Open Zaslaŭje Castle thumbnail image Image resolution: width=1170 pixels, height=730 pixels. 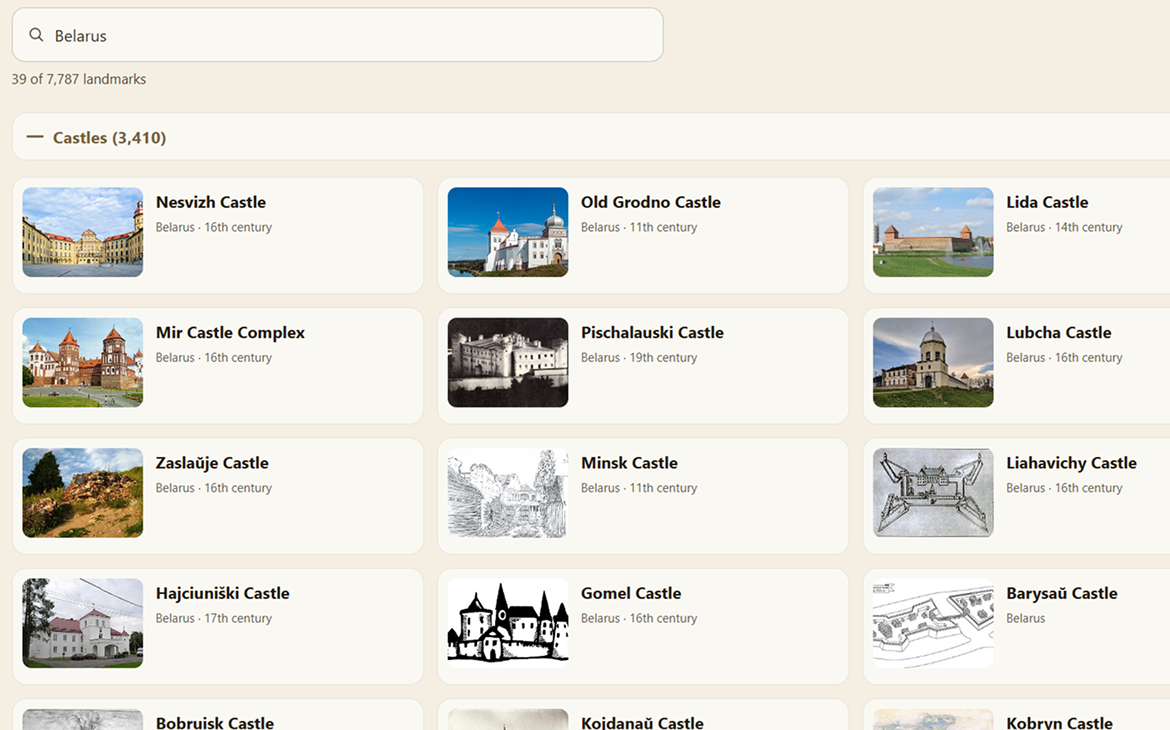coord(83,493)
